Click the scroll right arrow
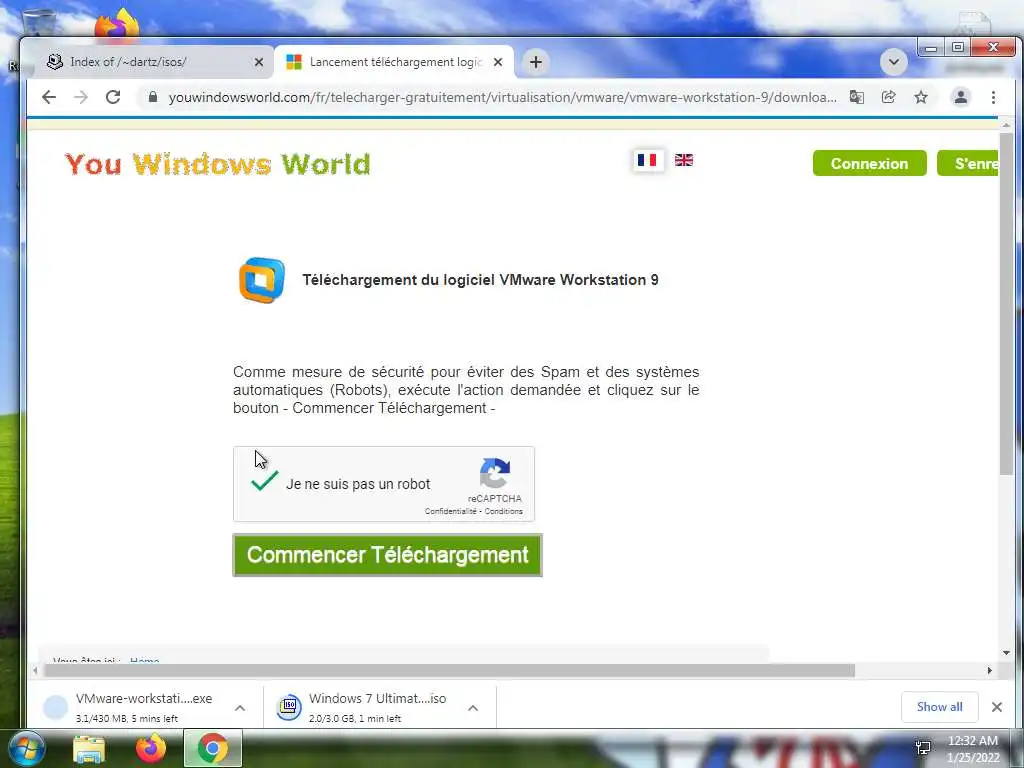 (989, 671)
